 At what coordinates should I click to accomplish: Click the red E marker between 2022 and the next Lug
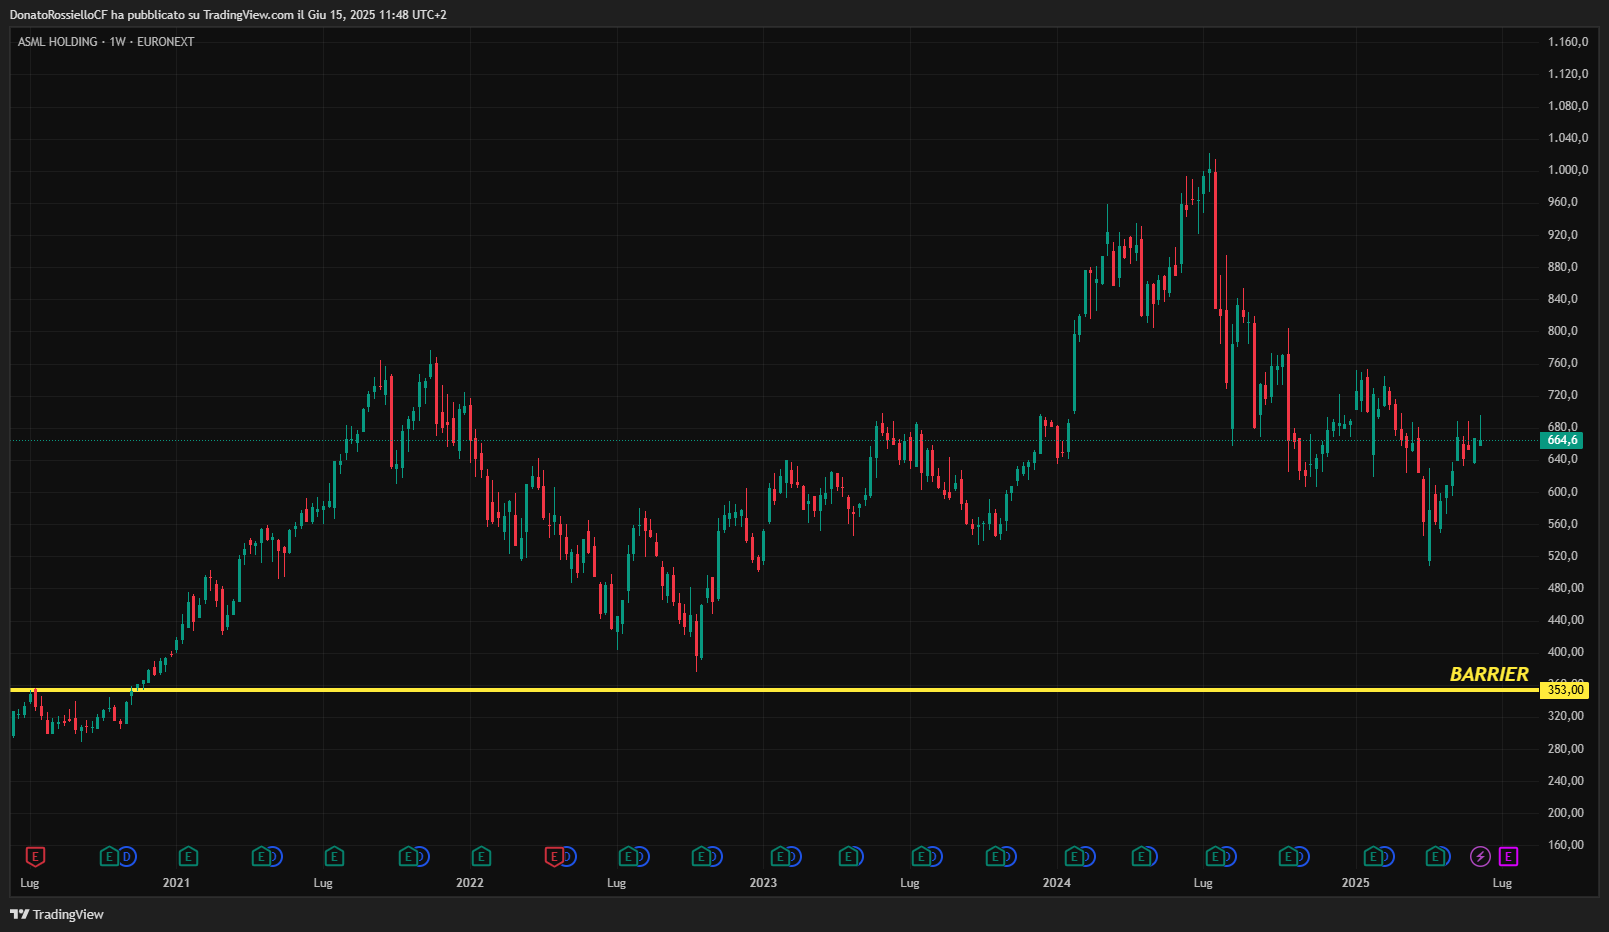coord(554,856)
